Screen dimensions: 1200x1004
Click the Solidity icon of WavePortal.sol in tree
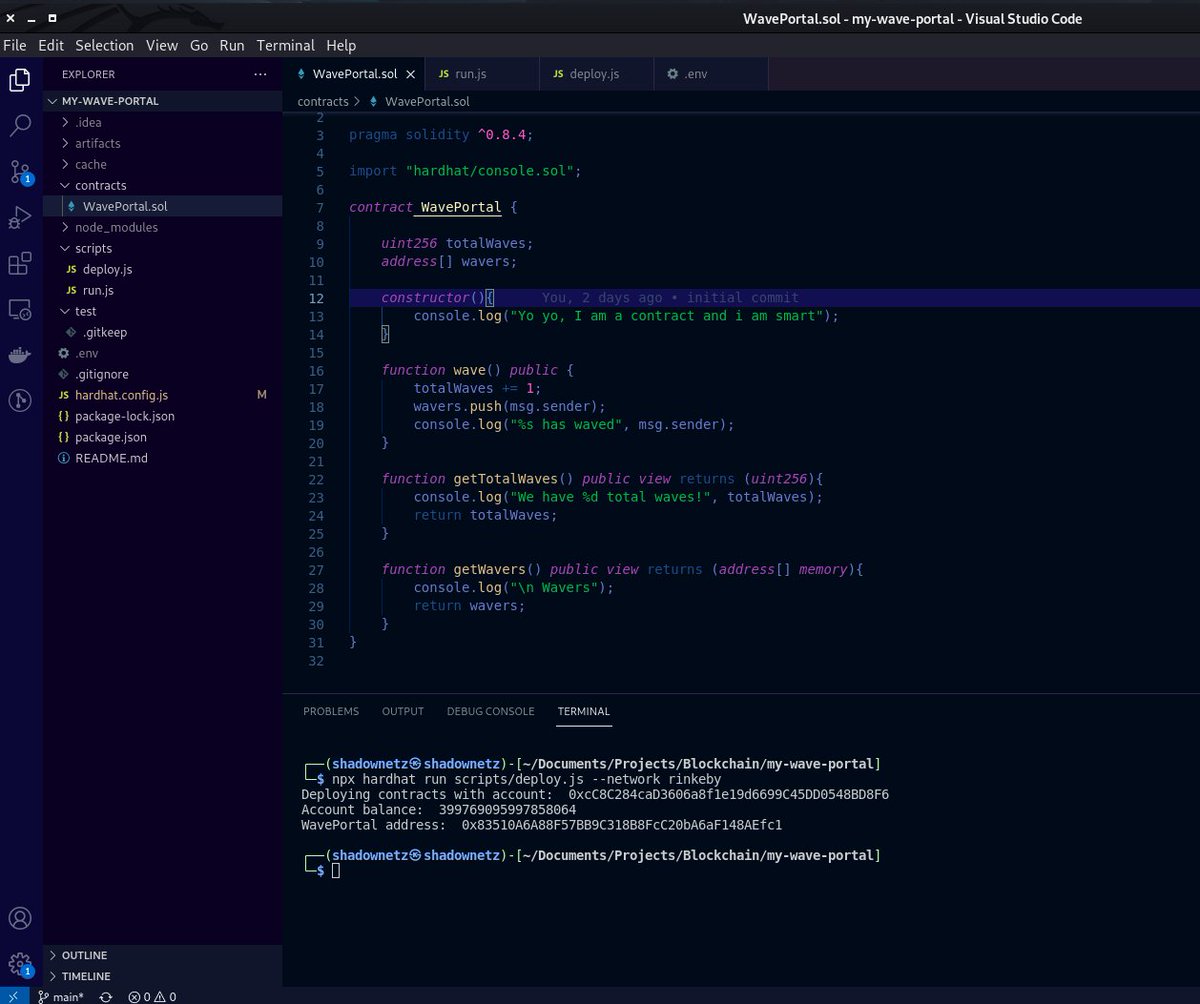click(x=72, y=206)
